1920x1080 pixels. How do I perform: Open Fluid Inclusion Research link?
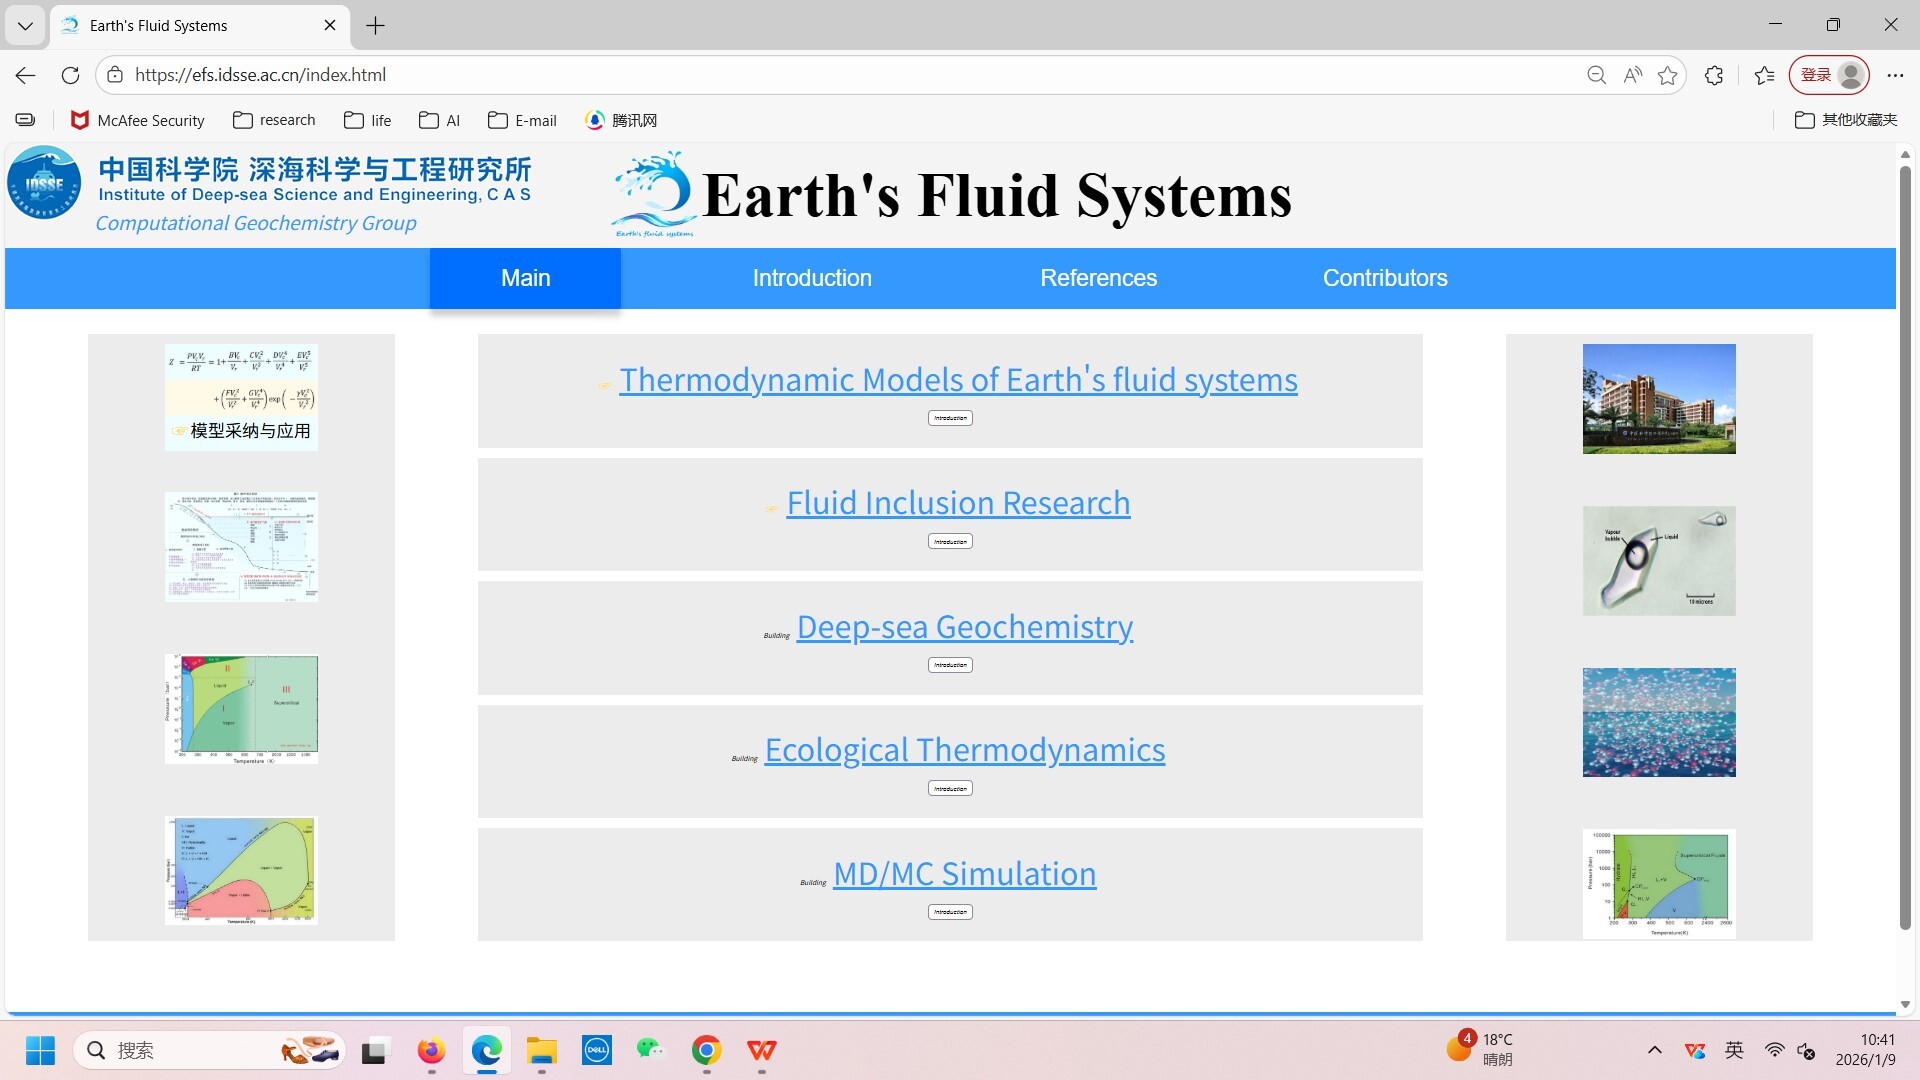point(958,503)
